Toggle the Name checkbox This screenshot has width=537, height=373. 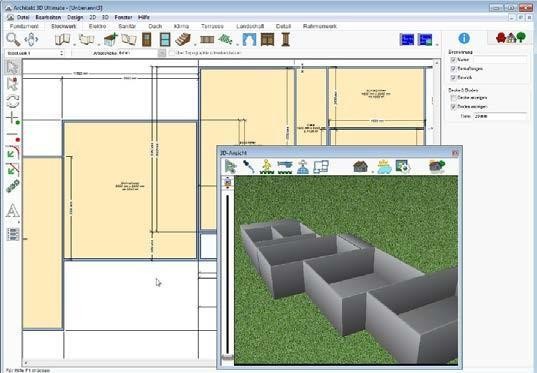click(x=453, y=60)
